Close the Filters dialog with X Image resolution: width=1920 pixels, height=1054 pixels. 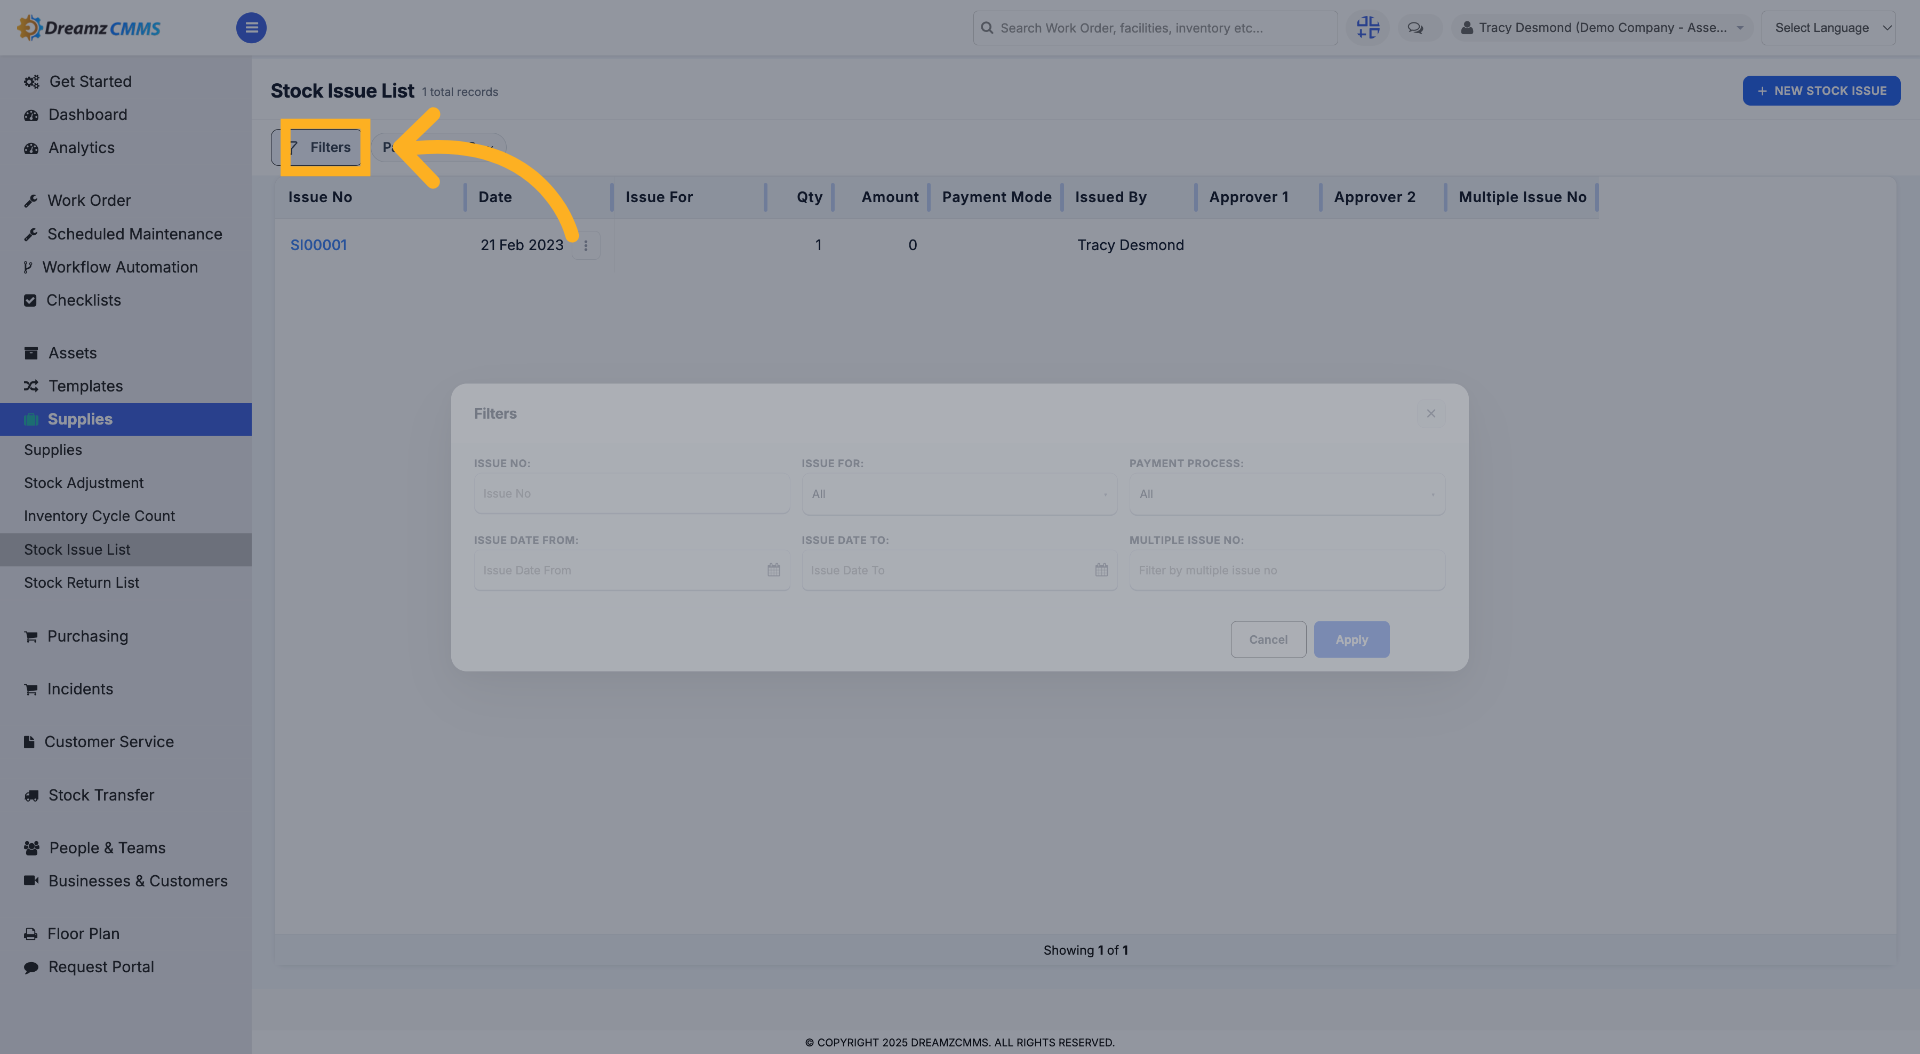[x=1431, y=414]
